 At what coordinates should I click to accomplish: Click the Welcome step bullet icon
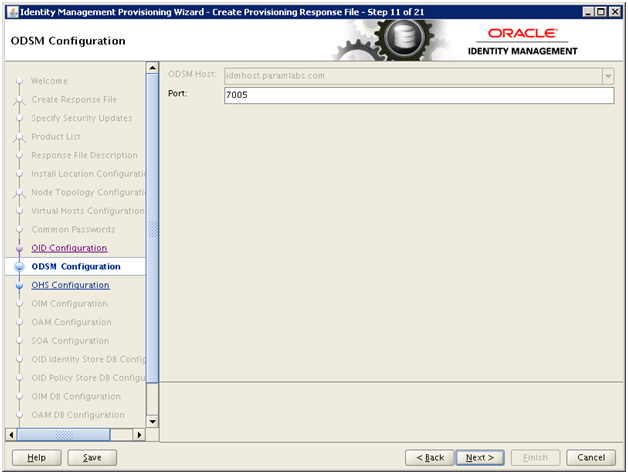[x=19, y=81]
